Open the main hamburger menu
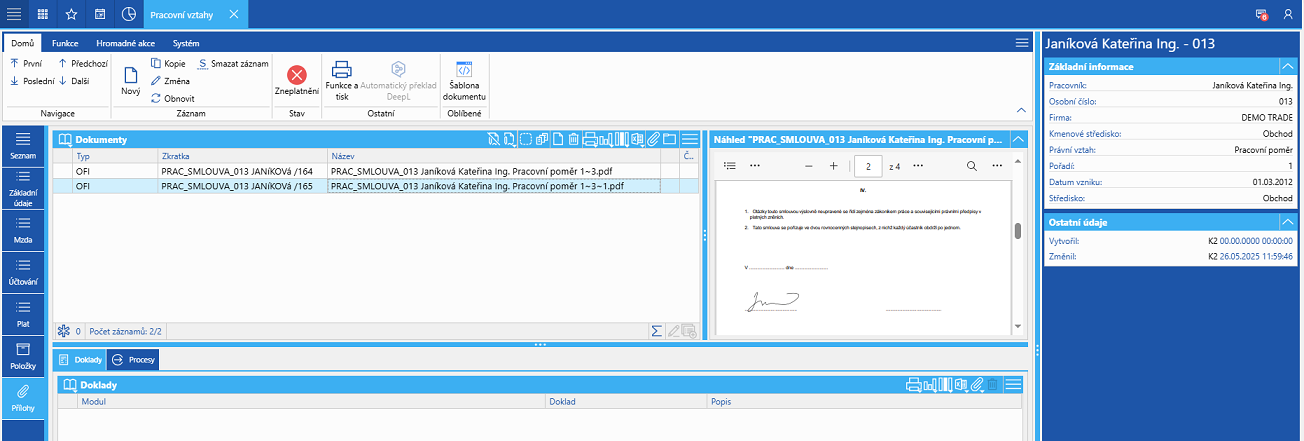The height and width of the screenshot is (441, 1304). pyautogui.click(x=14, y=14)
